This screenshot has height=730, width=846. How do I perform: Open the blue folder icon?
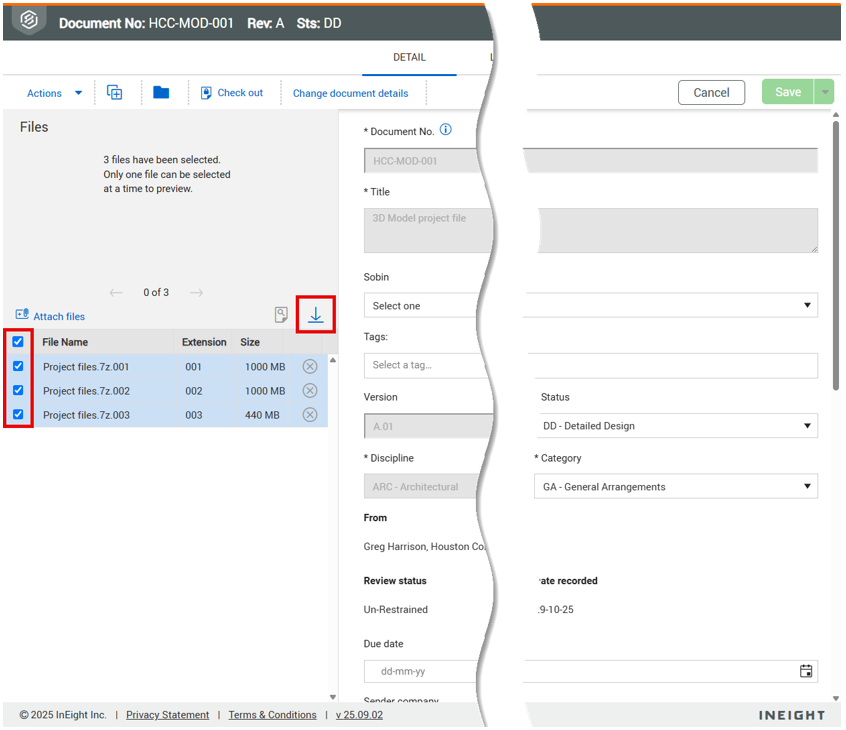pyautogui.click(x=161, y=93)
